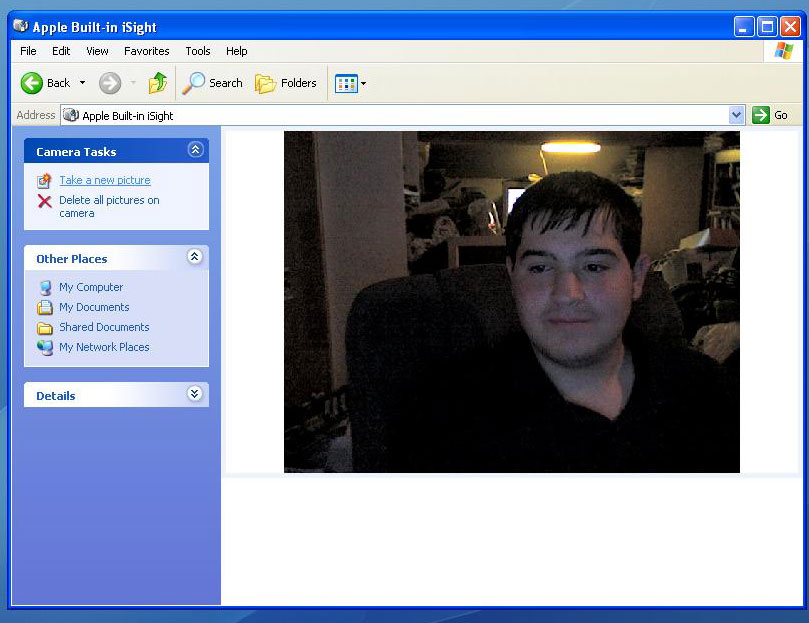The width and height of the screenshot is (809, 623).
Task: Open My Network Places link
Action: 104,347
